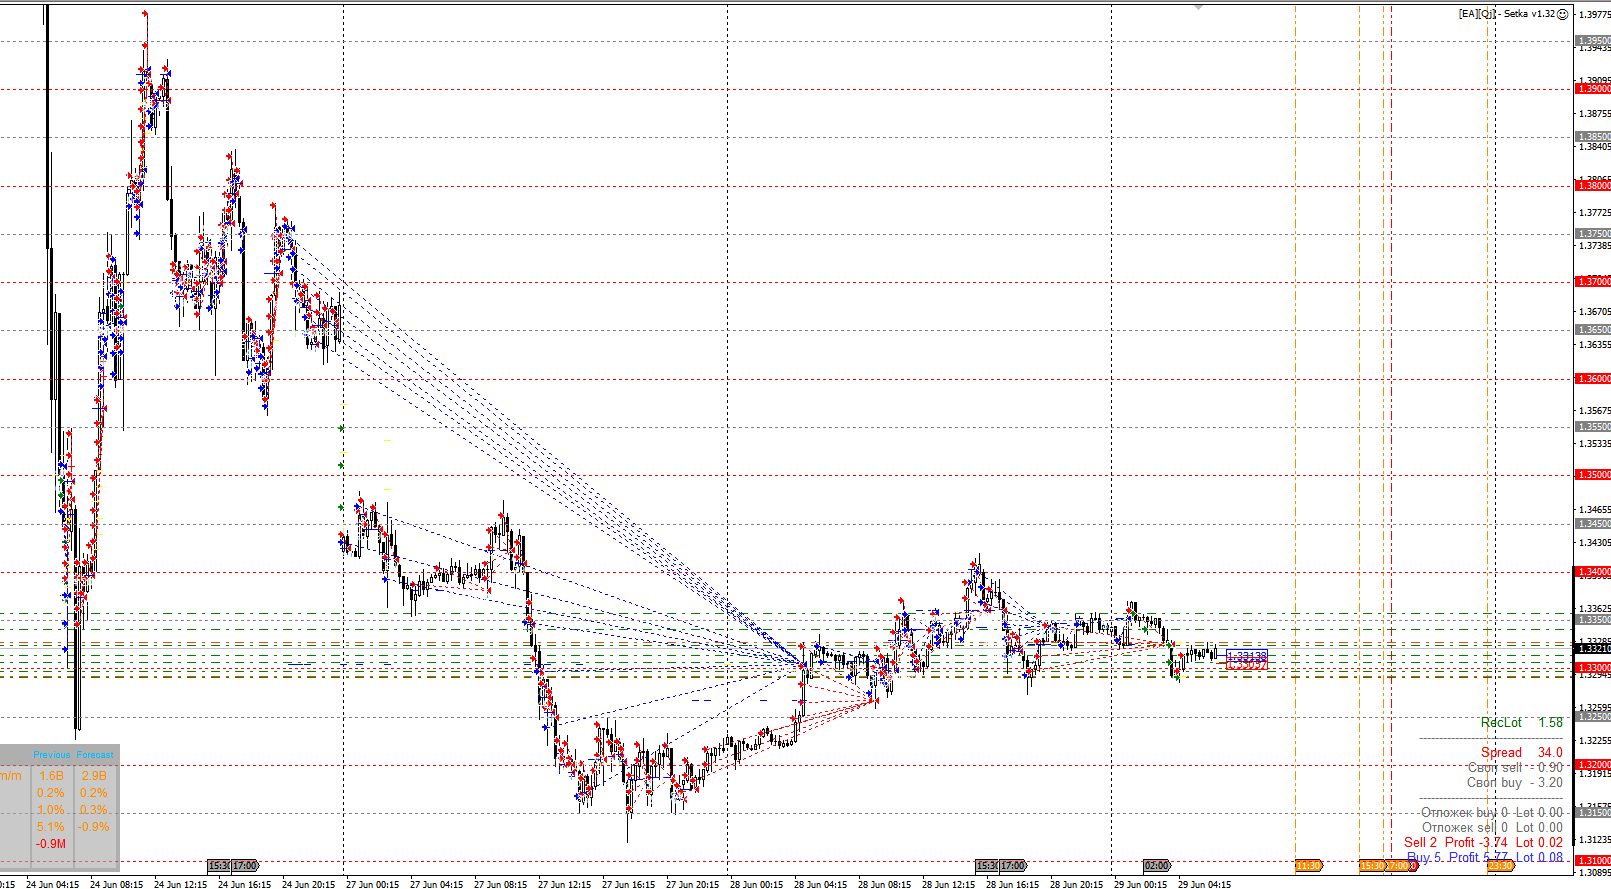This screenshot has width=1611, height=889.
Task: Click the red 1.36000 price level label
Action: click(1594, 379)
